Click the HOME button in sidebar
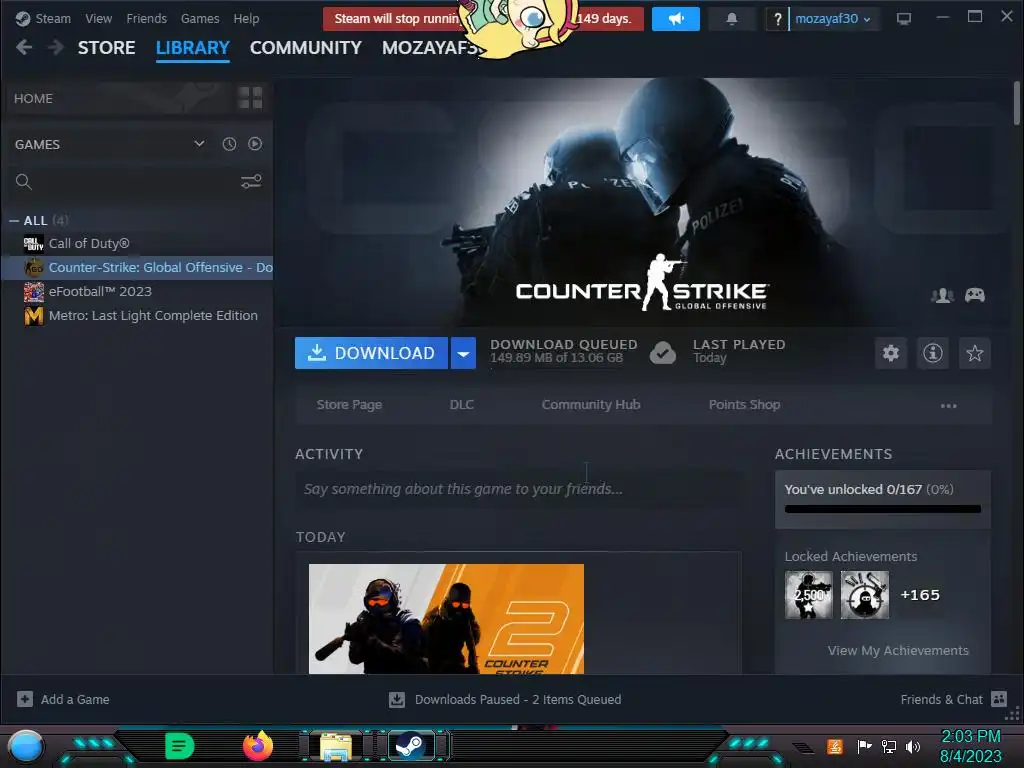 pyautogui.click(x=120, y=98)
